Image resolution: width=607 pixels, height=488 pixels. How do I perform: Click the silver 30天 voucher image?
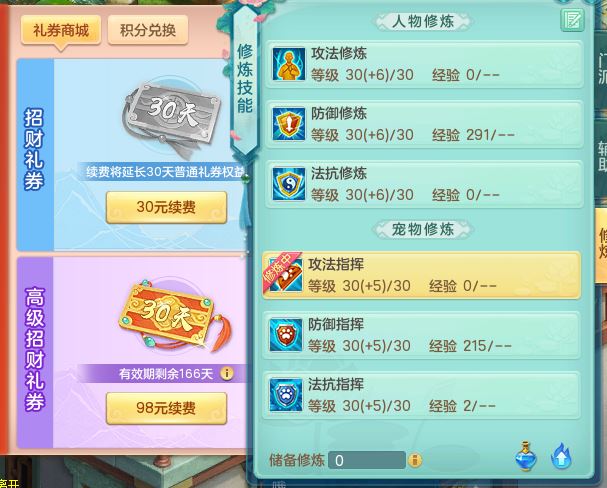coord(171,117)
